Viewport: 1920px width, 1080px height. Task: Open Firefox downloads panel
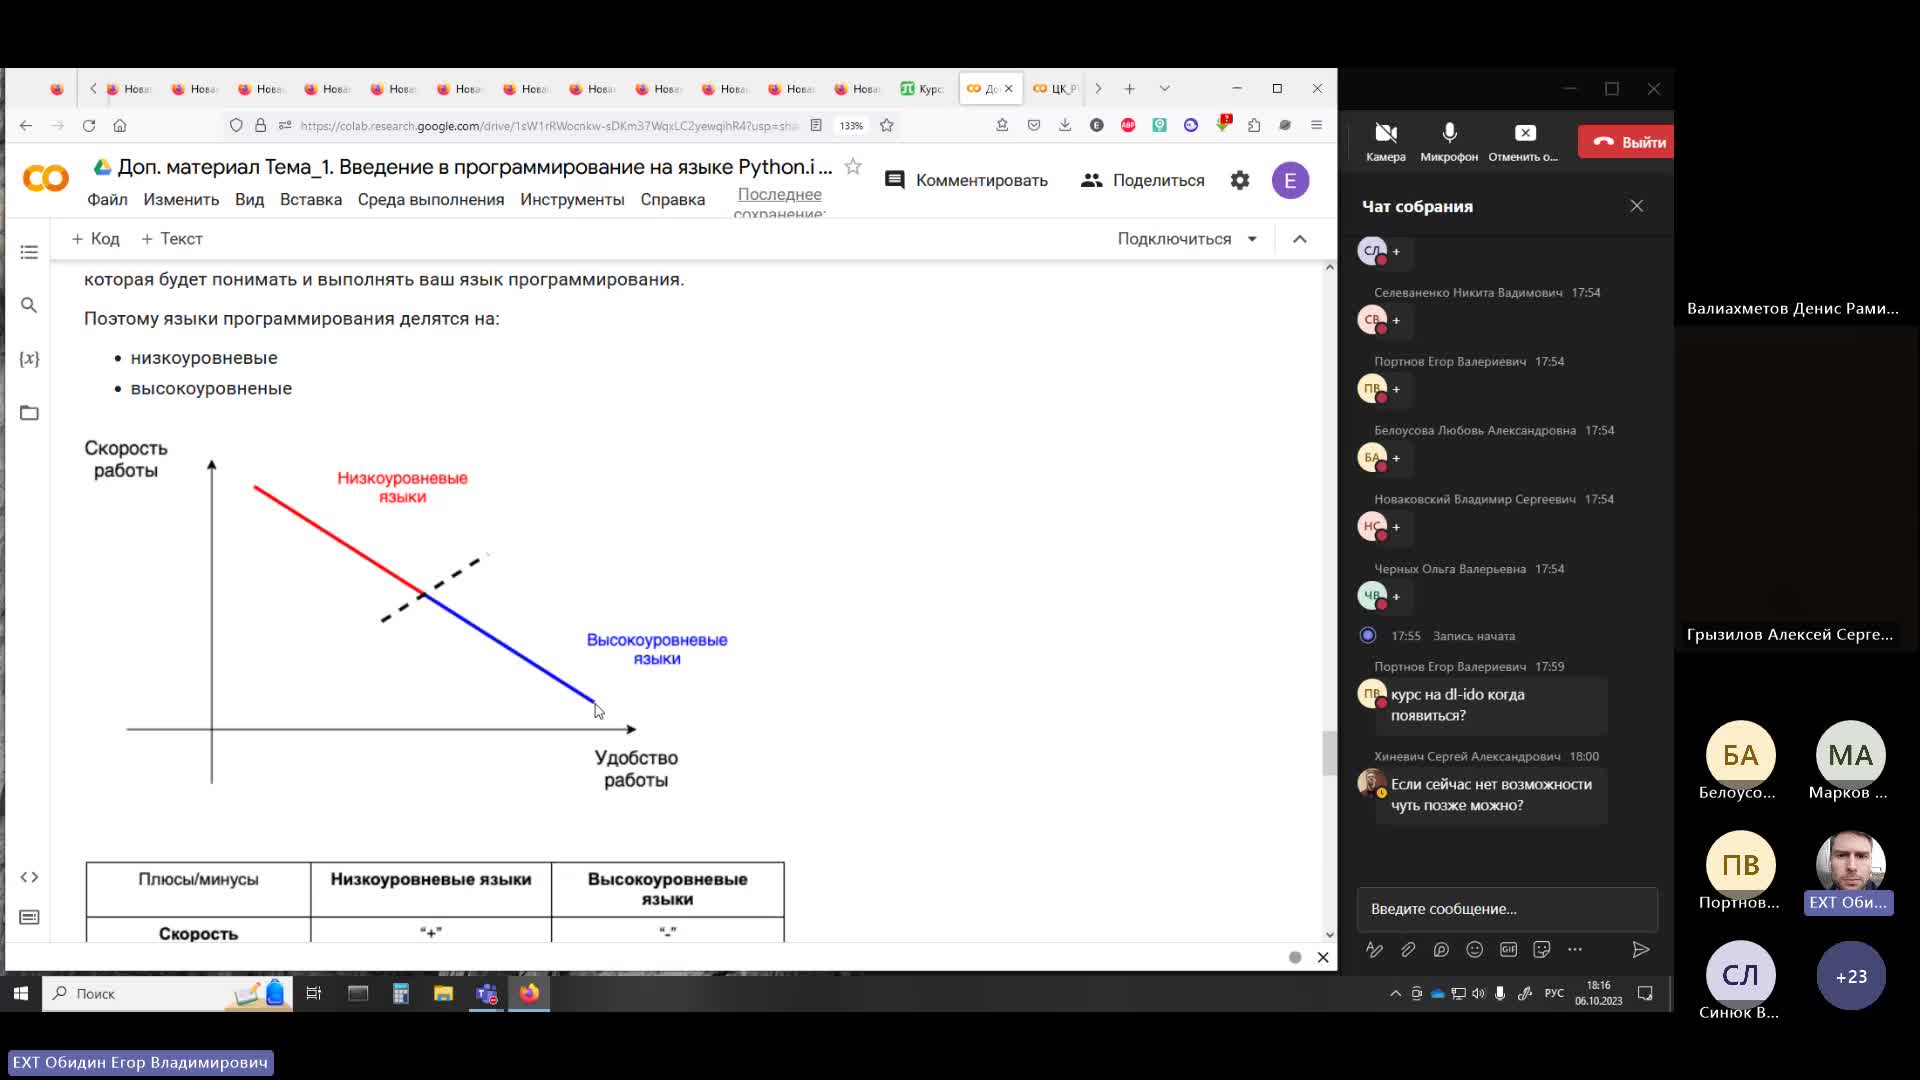pyautogui.click(x=1065, y=125)
